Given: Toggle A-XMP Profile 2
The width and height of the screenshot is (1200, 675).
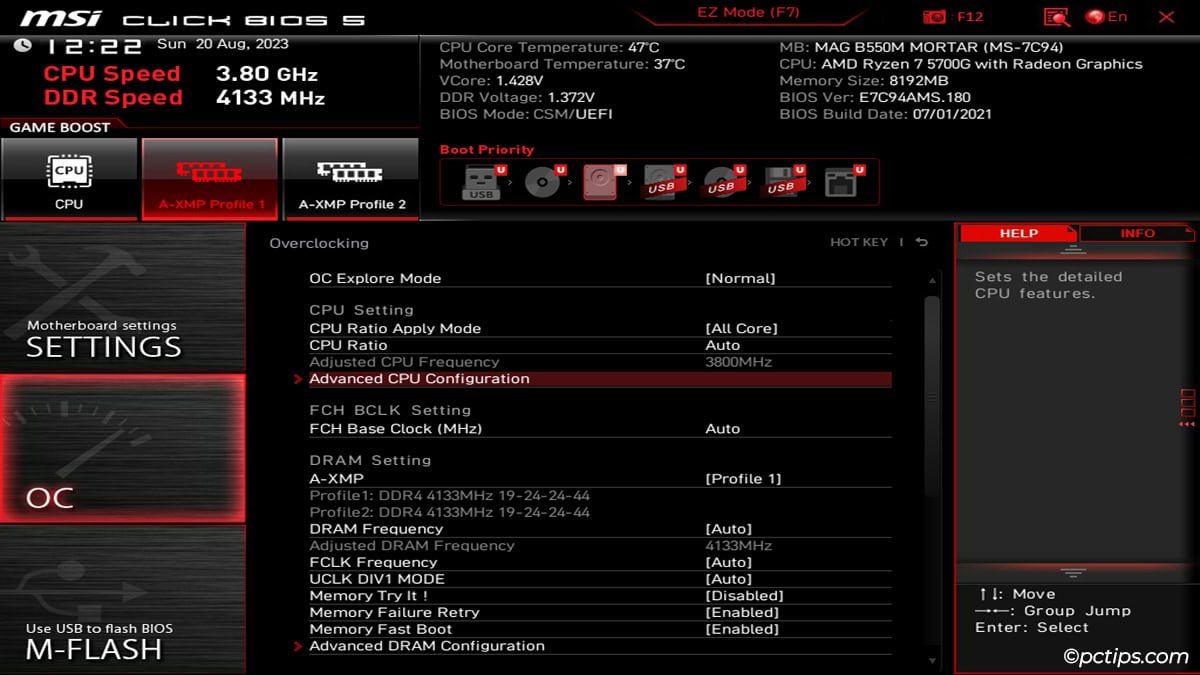Looking at the screenshot, I should pos(351,179).
